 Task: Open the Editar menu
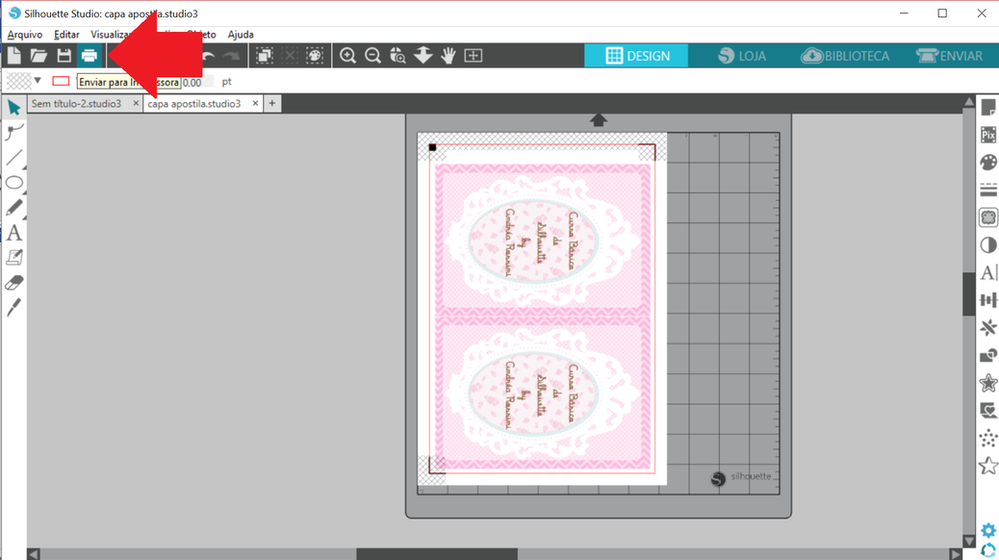click(66, 34)
